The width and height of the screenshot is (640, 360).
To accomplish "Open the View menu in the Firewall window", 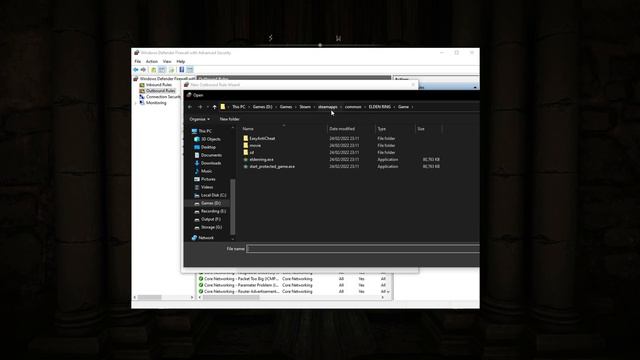I will click(x=167, y=61).
